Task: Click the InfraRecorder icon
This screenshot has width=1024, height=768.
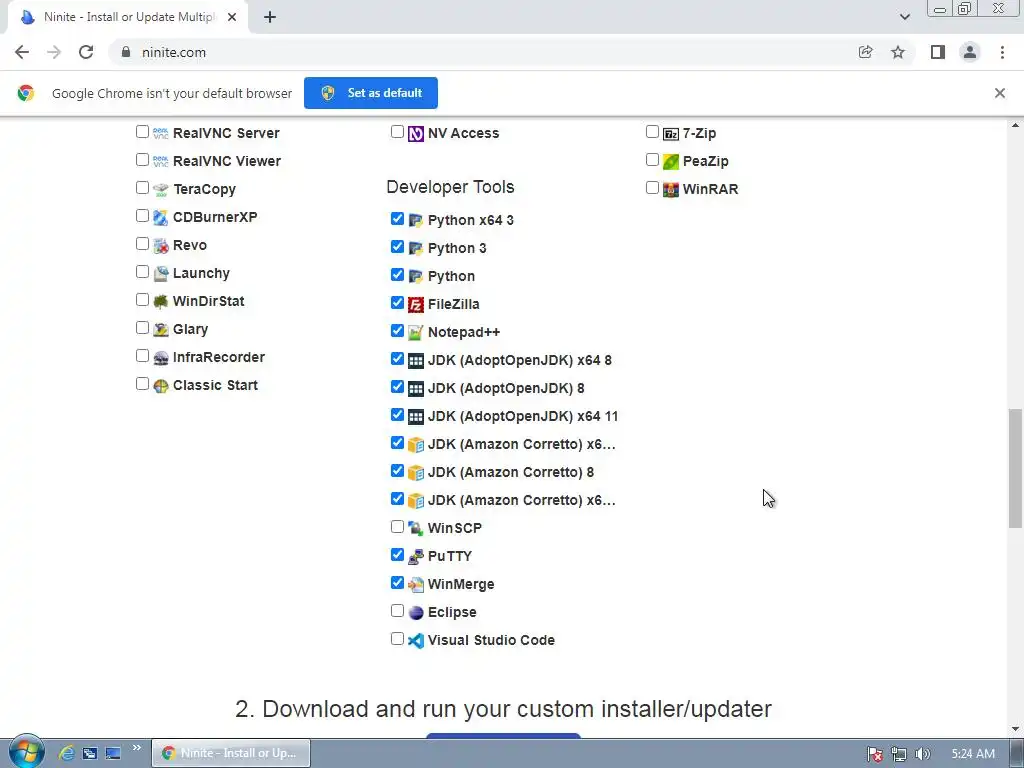Action: coord(161,358)
